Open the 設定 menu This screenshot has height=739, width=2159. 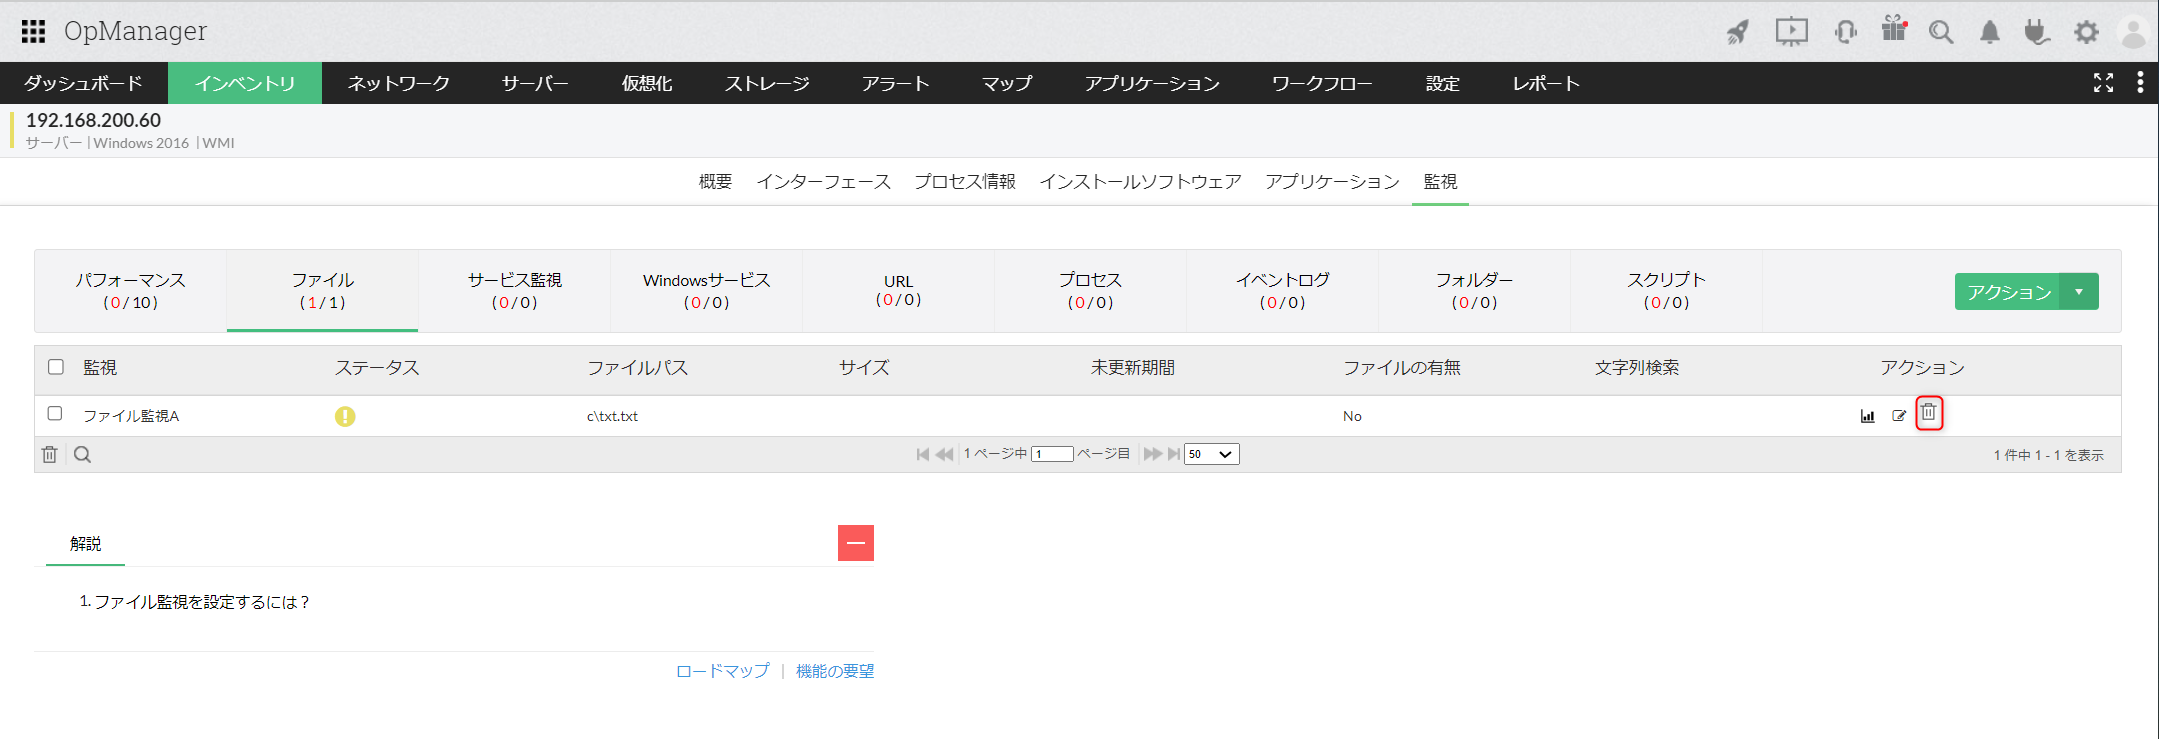(x=1443, y=83)
